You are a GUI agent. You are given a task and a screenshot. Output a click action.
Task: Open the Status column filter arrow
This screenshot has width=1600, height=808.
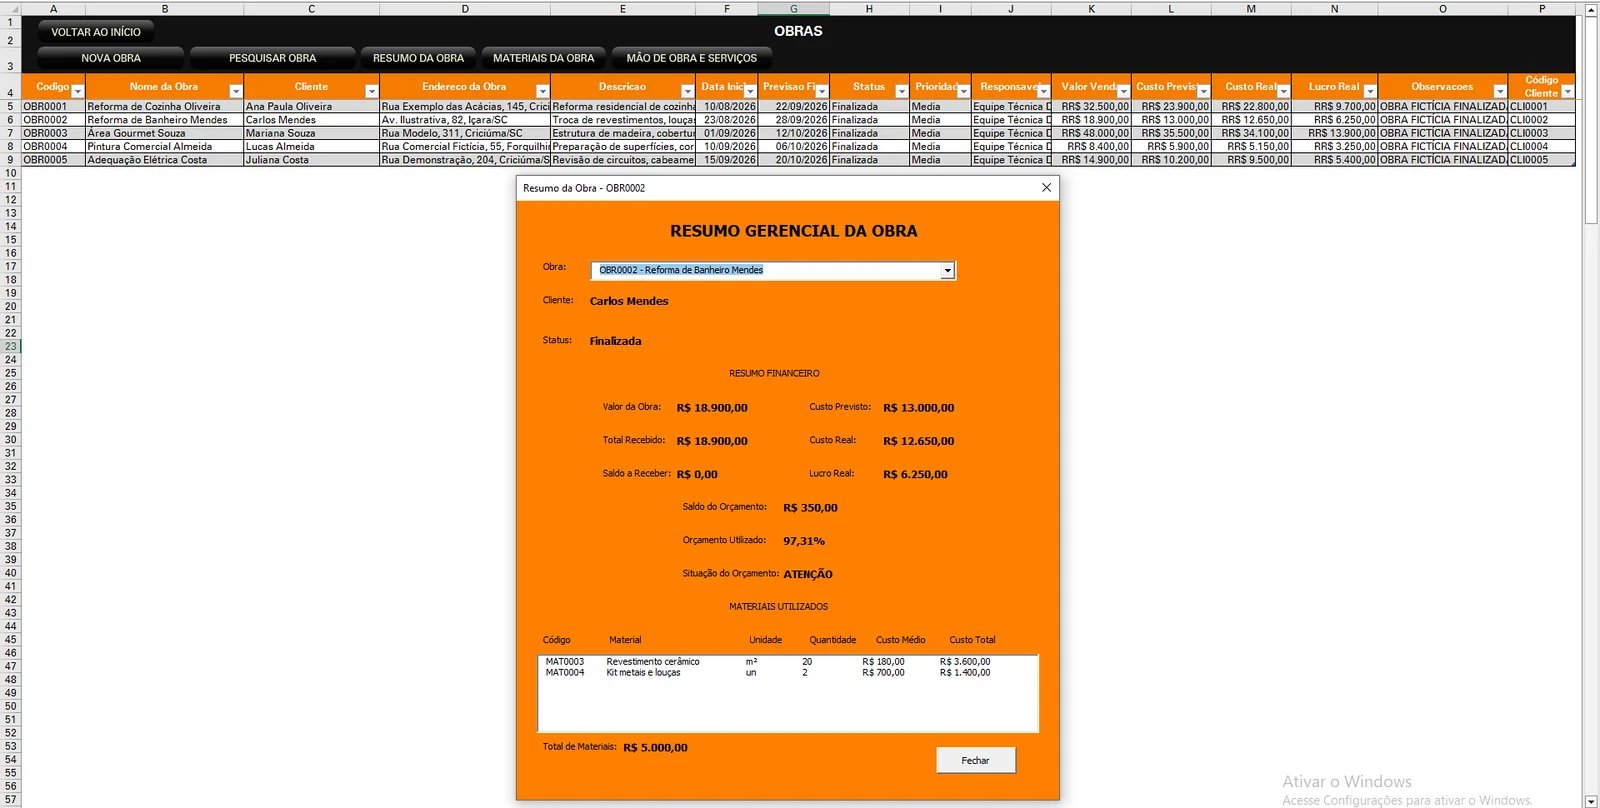(x=902, y=92)
